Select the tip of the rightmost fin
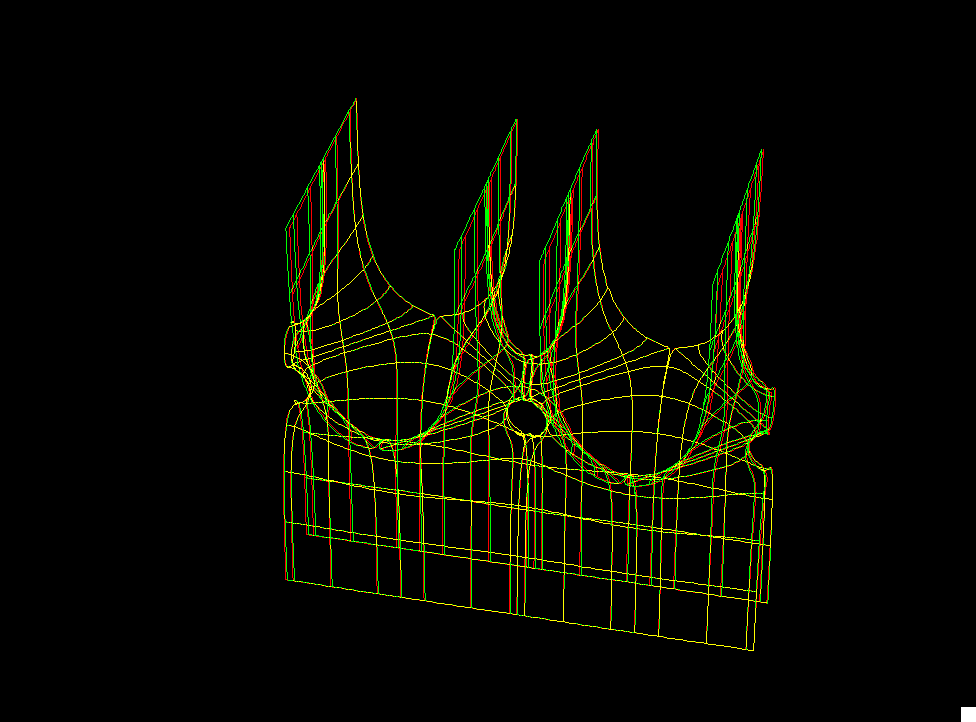 [762, 151]
